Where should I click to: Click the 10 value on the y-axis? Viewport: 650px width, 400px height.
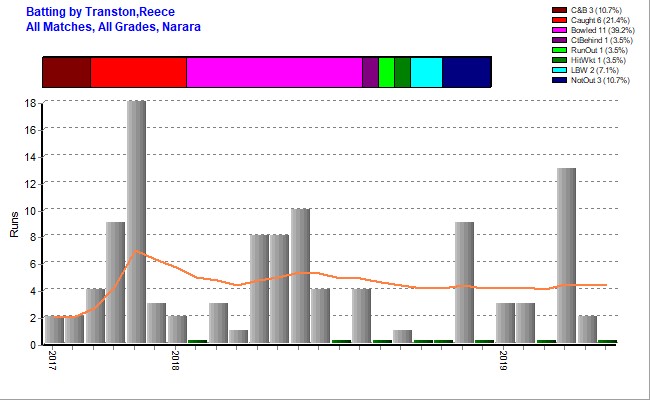pos(31,211)
